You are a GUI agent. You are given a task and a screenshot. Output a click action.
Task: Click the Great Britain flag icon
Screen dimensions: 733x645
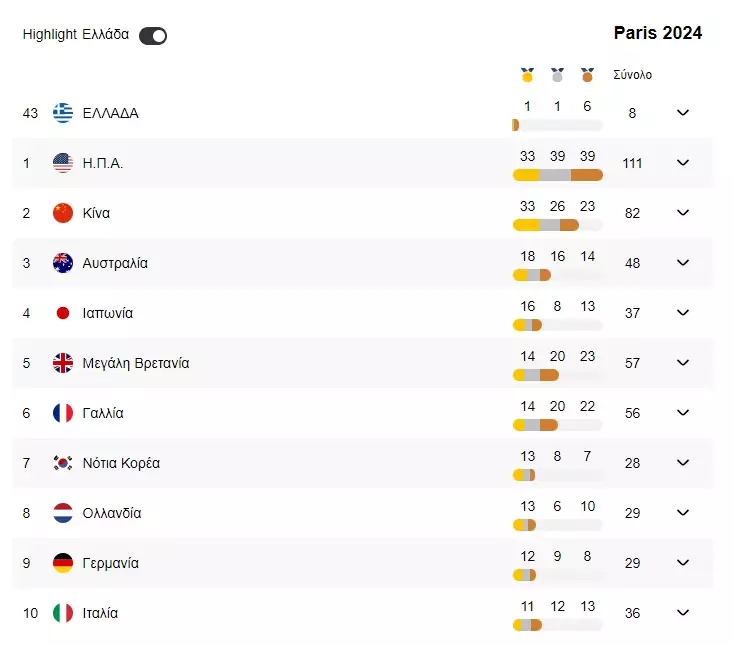[x=63, y=363]
